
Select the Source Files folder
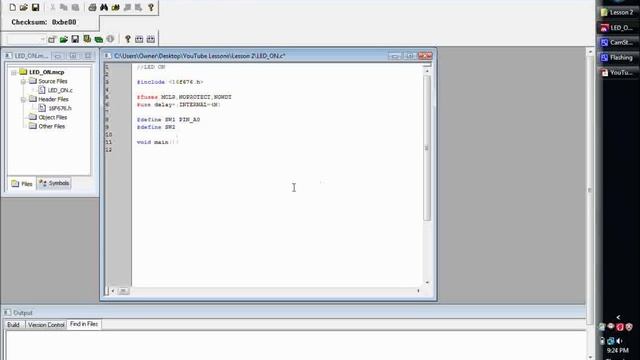pos(53,81)
